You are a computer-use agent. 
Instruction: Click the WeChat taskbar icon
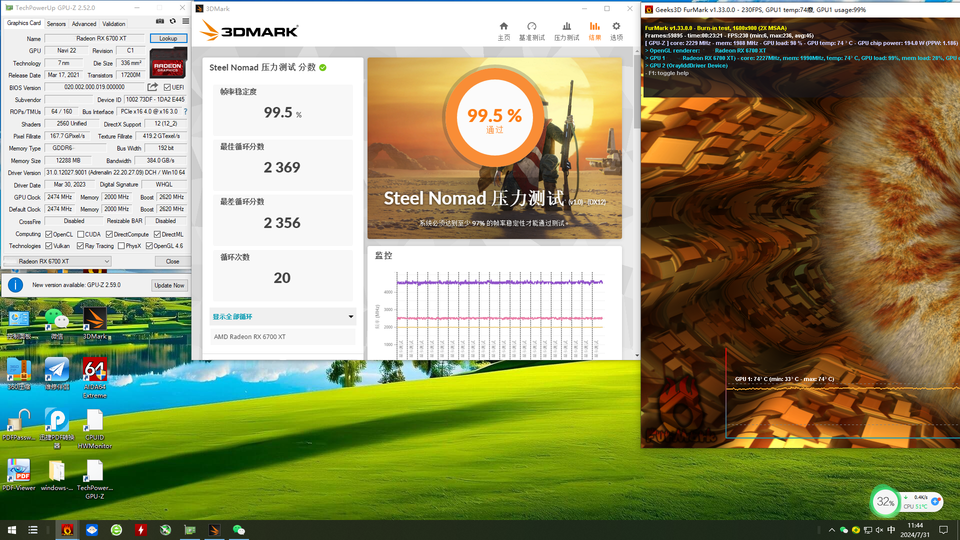239,530
